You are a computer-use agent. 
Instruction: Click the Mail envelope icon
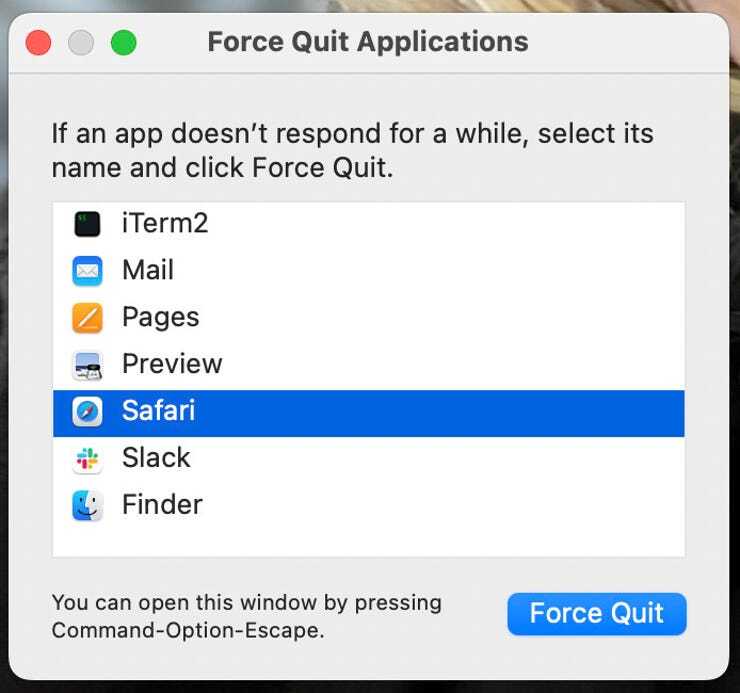click(x=87, y=270)
